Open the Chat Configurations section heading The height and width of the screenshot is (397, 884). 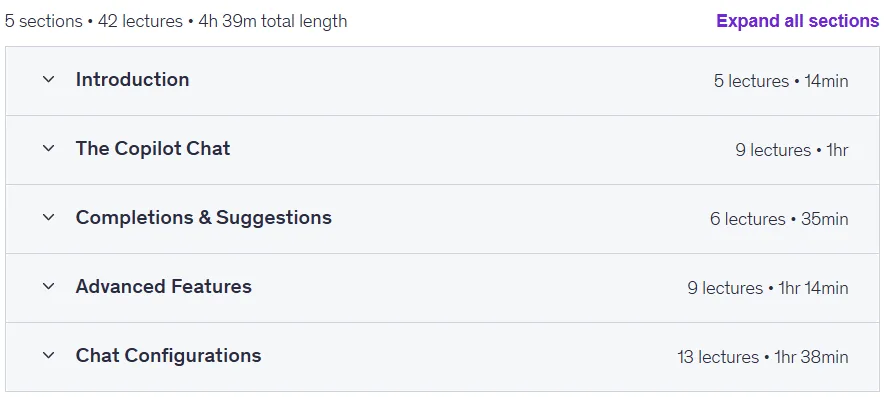pyautogui.click(x=169, y=356)
